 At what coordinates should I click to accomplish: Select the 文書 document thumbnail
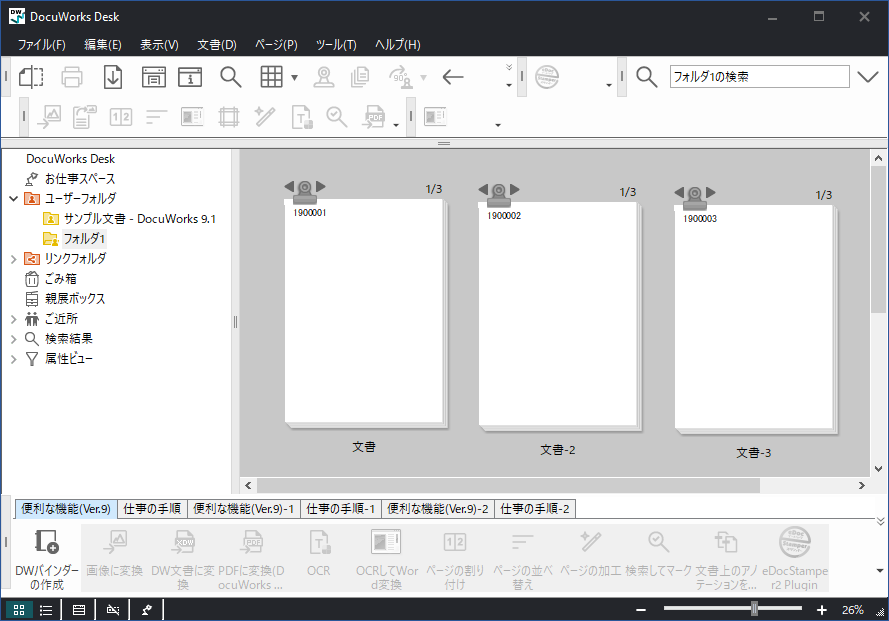(365, 312)
